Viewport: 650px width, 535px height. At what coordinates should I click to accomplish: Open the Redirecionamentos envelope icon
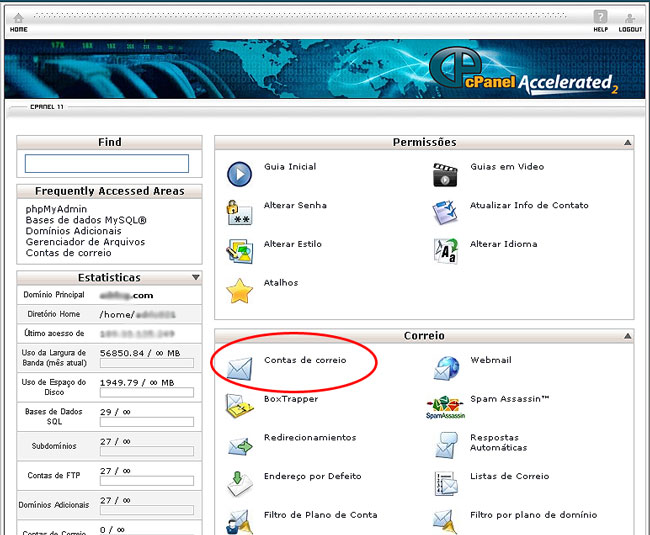pos(240,444)
